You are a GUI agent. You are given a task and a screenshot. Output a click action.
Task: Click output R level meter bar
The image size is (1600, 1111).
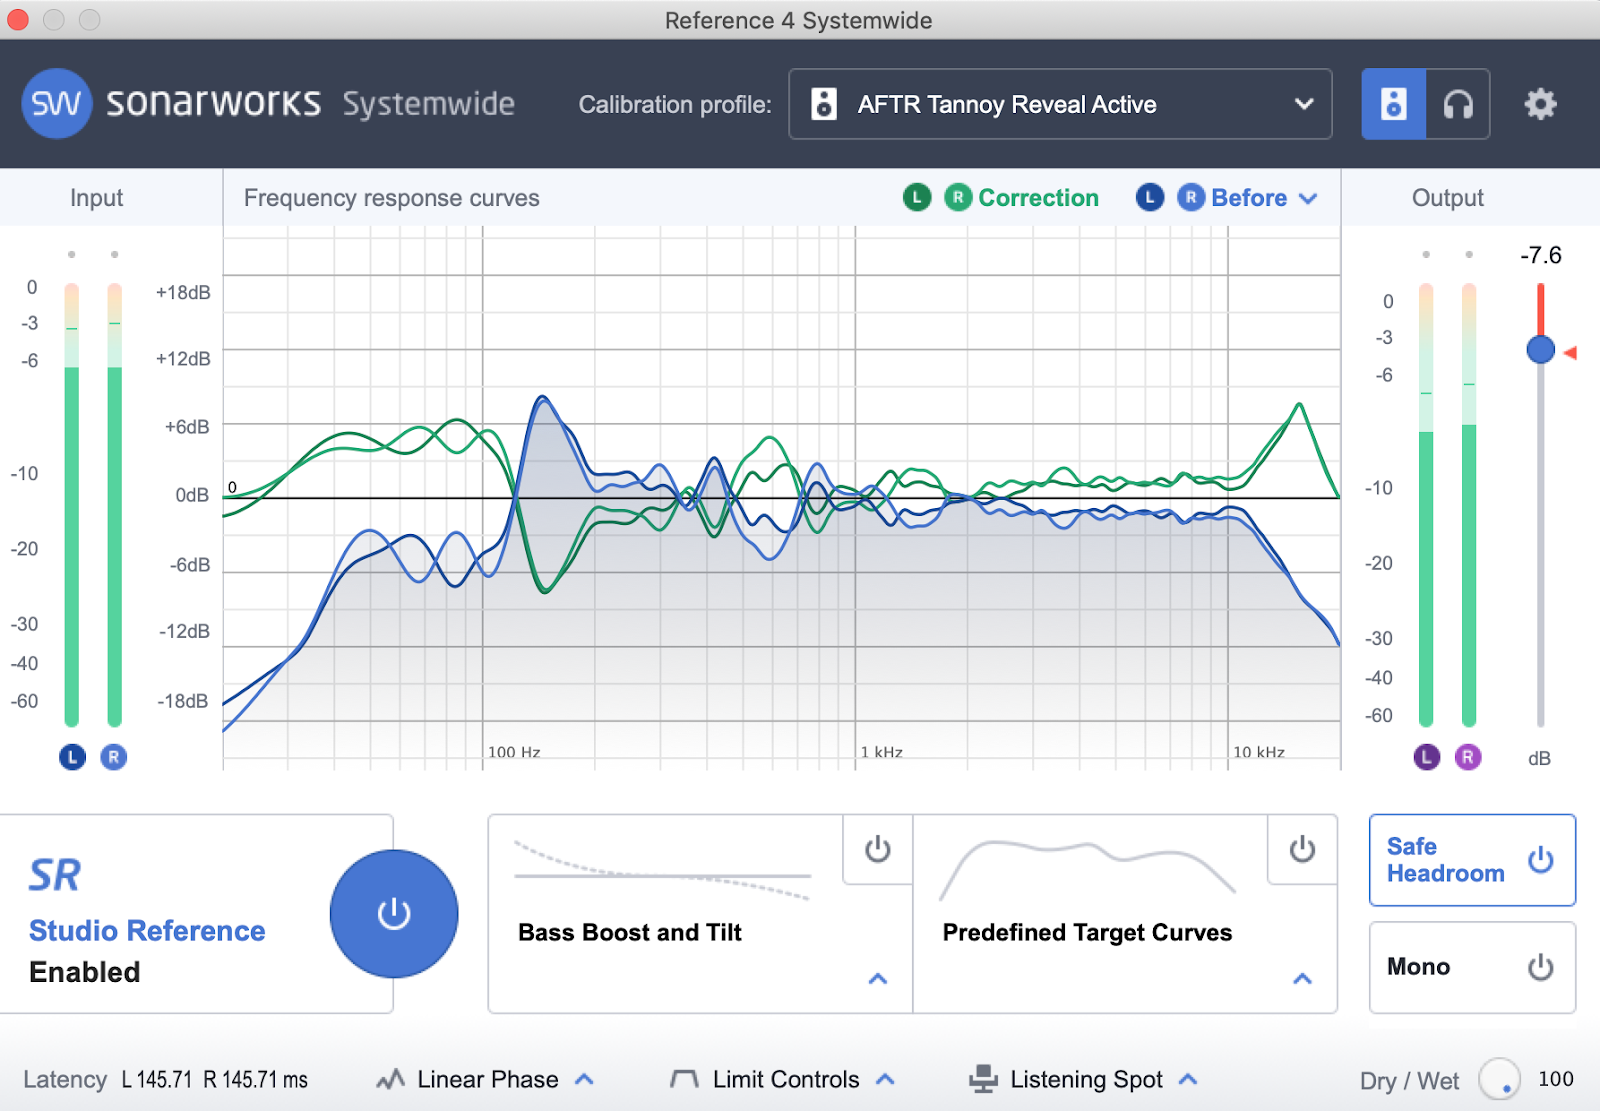(1468, 505)
